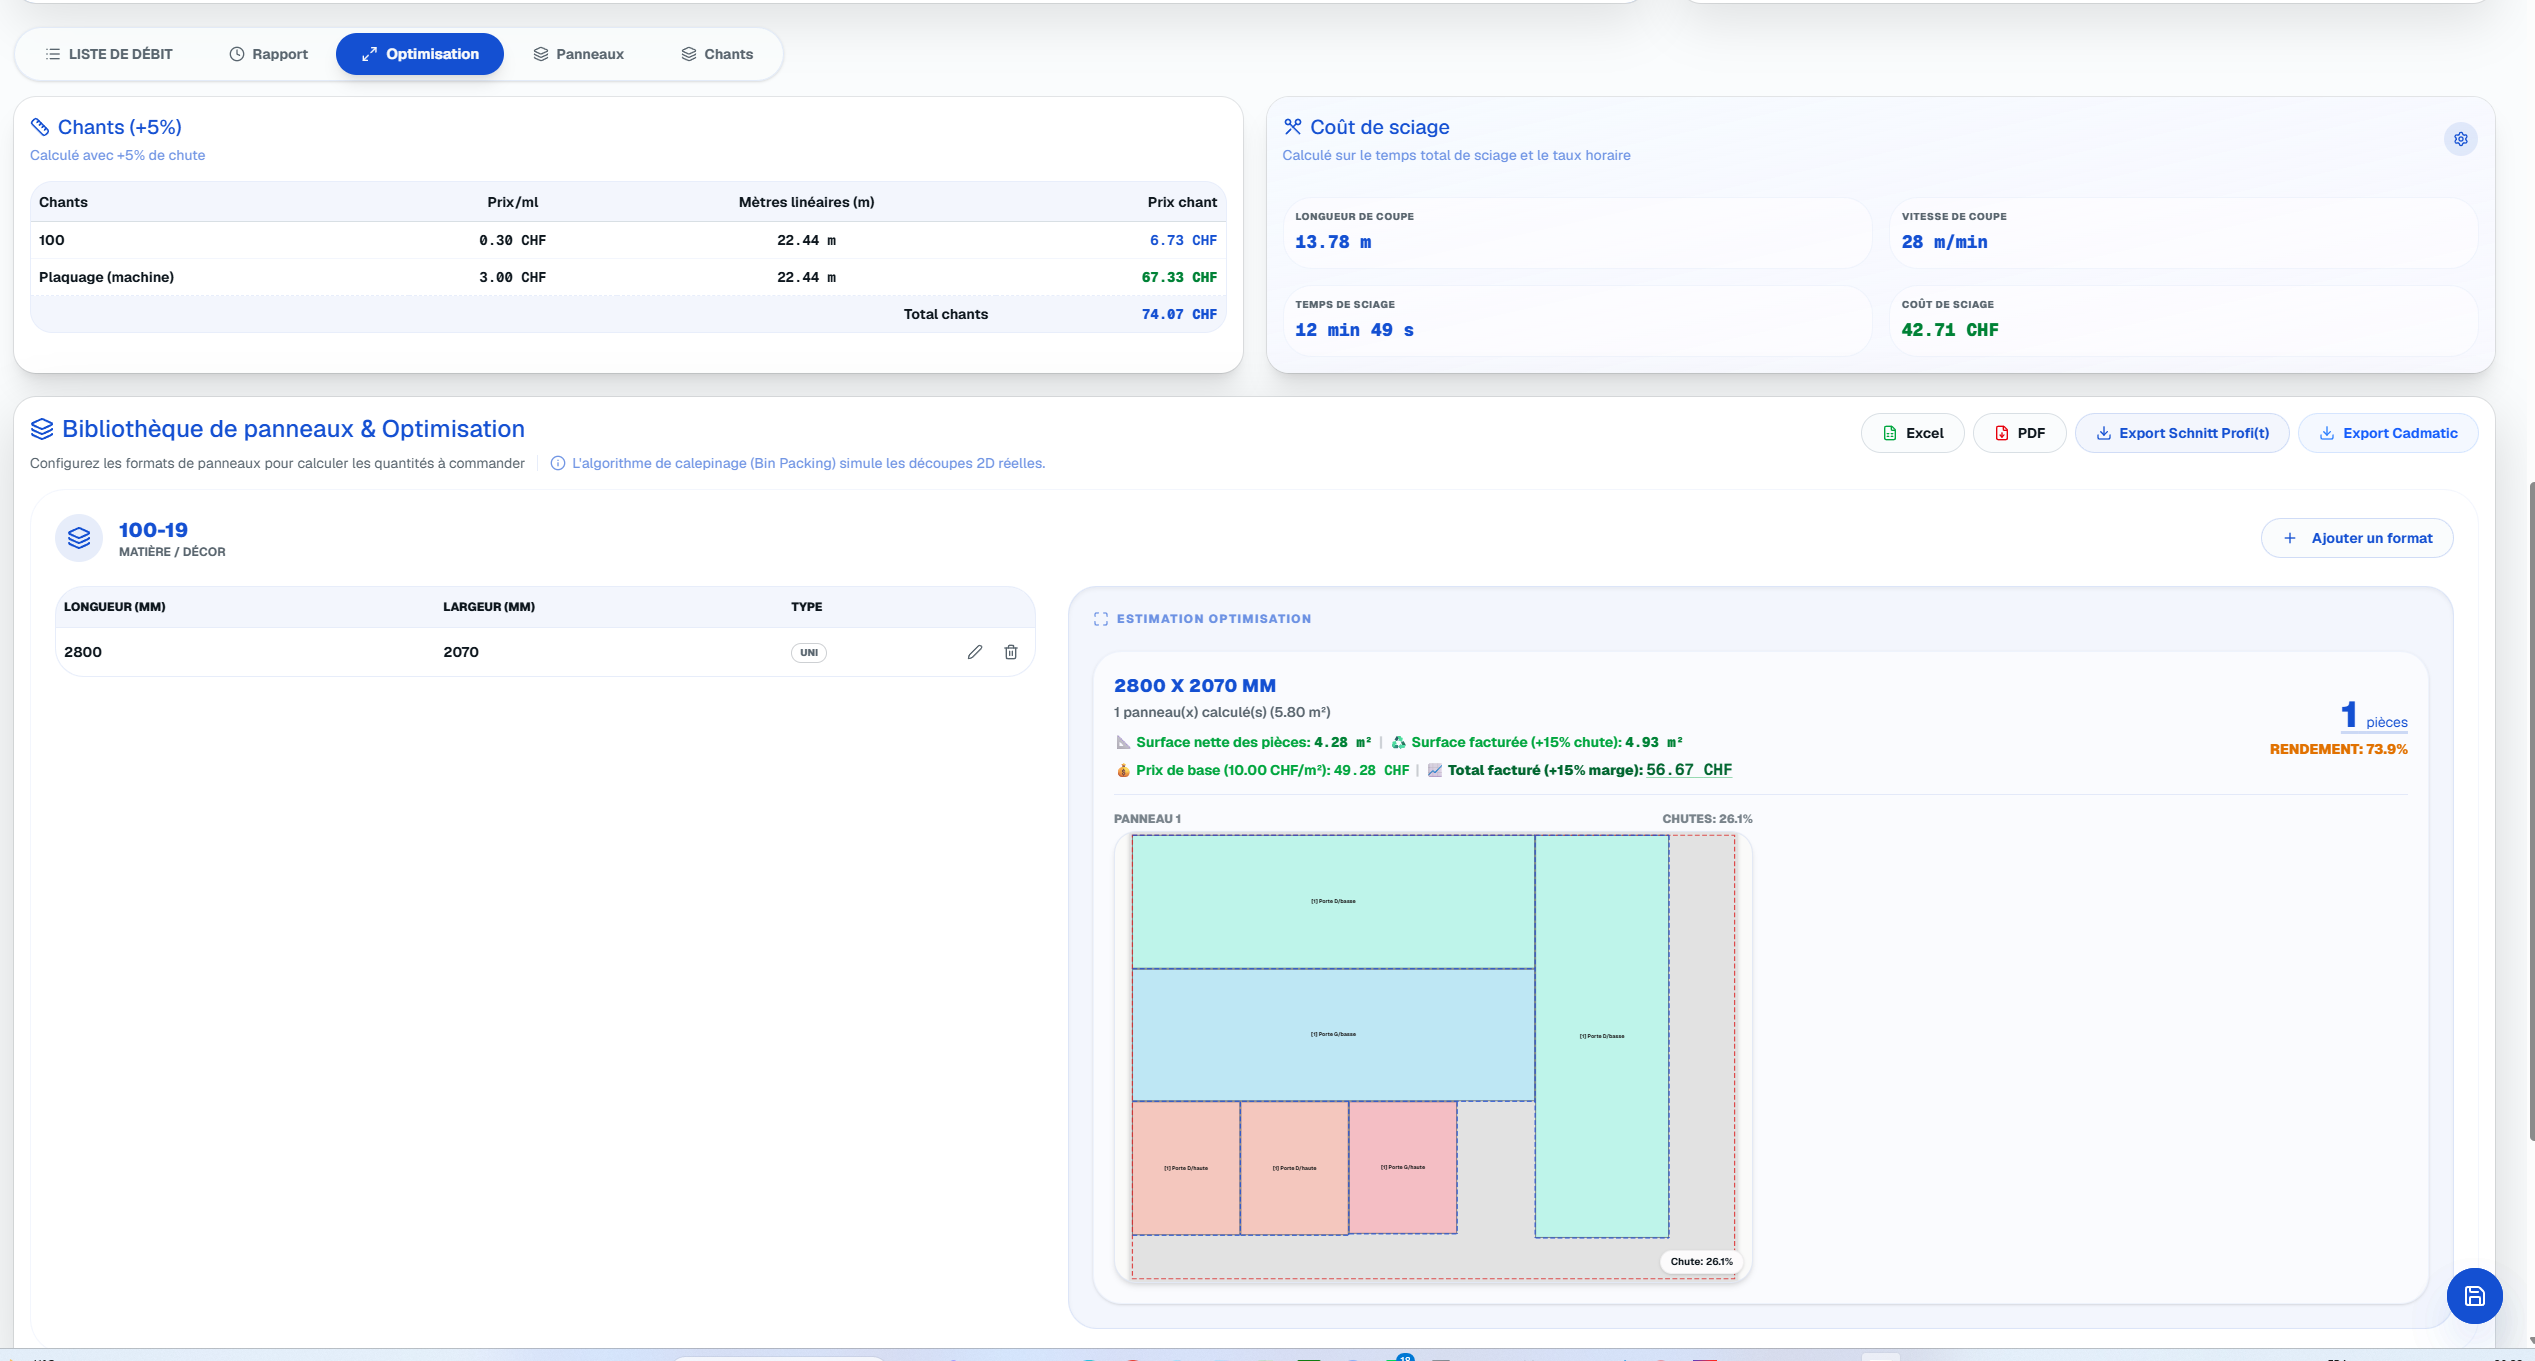Click Export Schnitt Profi(t)
This screenshot has height=1361, width=2535.
[2182, 433]
